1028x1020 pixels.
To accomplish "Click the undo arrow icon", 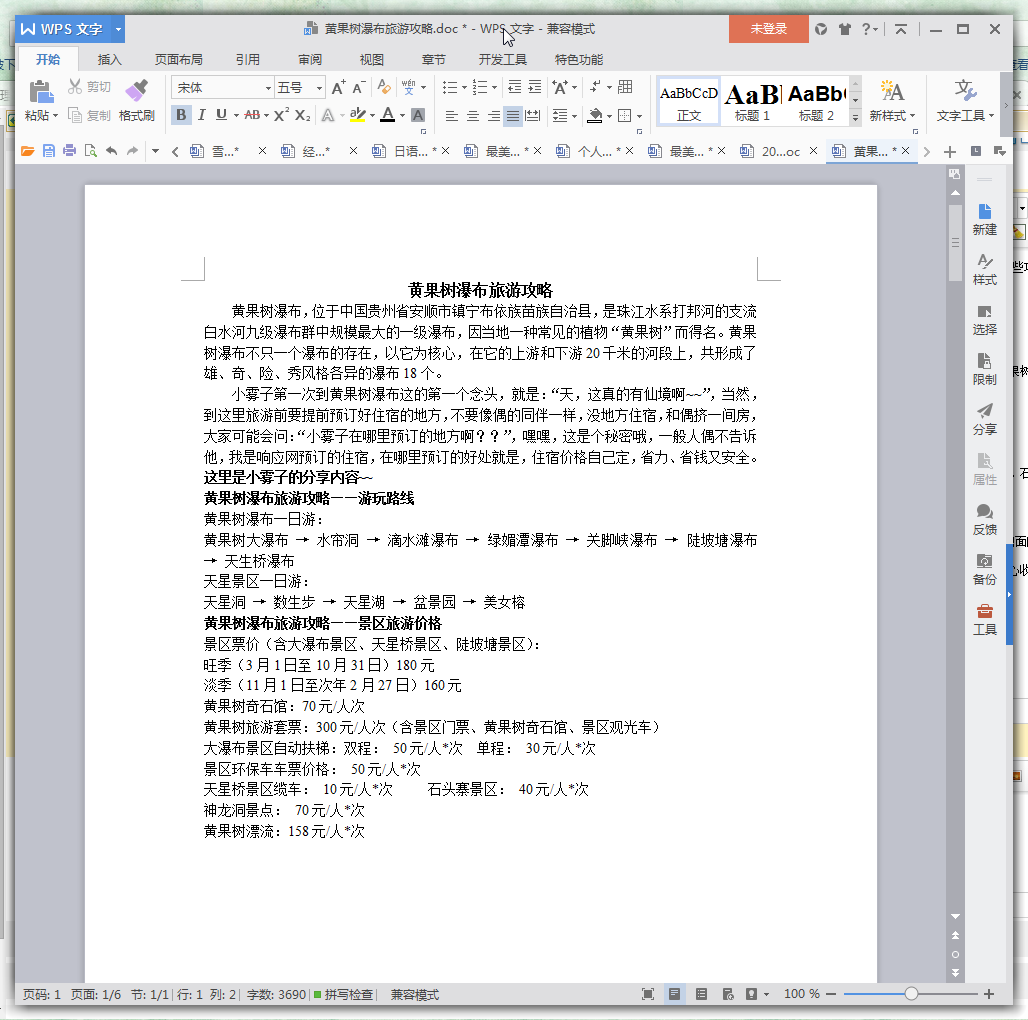I will (111, 151).
